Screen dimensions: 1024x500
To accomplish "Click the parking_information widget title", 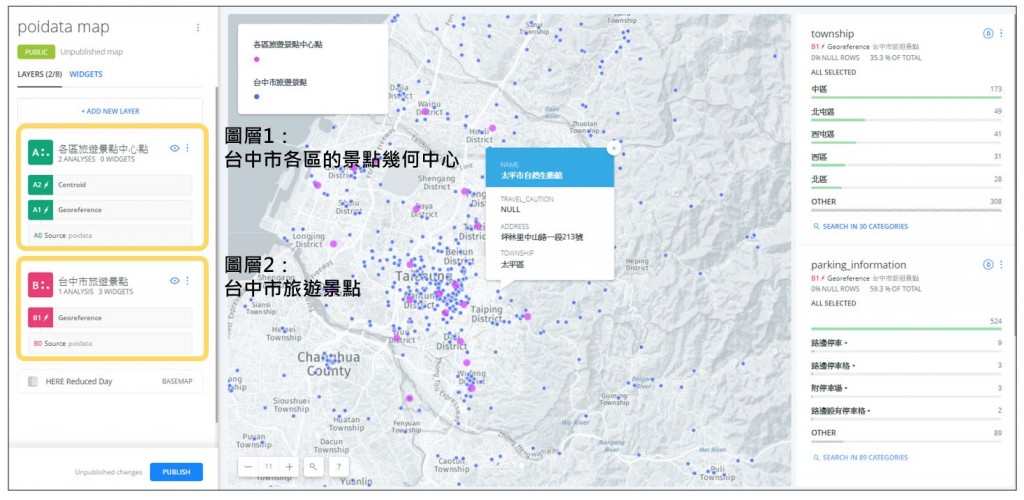I will coord(858,264).
